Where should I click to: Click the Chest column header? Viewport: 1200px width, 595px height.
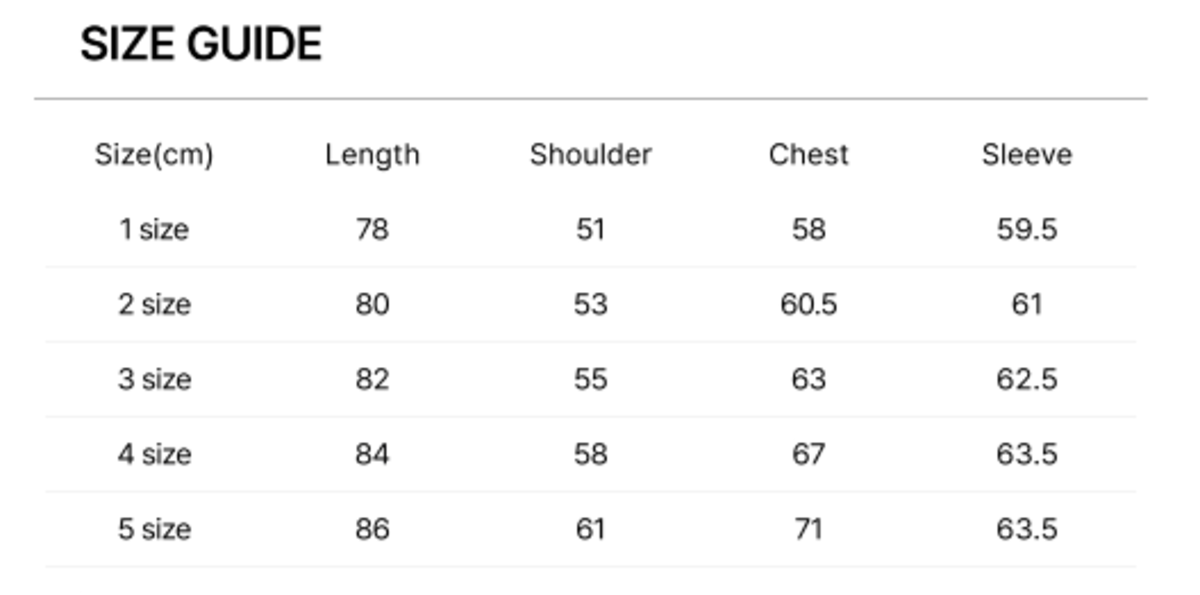(x=808, y=155)
